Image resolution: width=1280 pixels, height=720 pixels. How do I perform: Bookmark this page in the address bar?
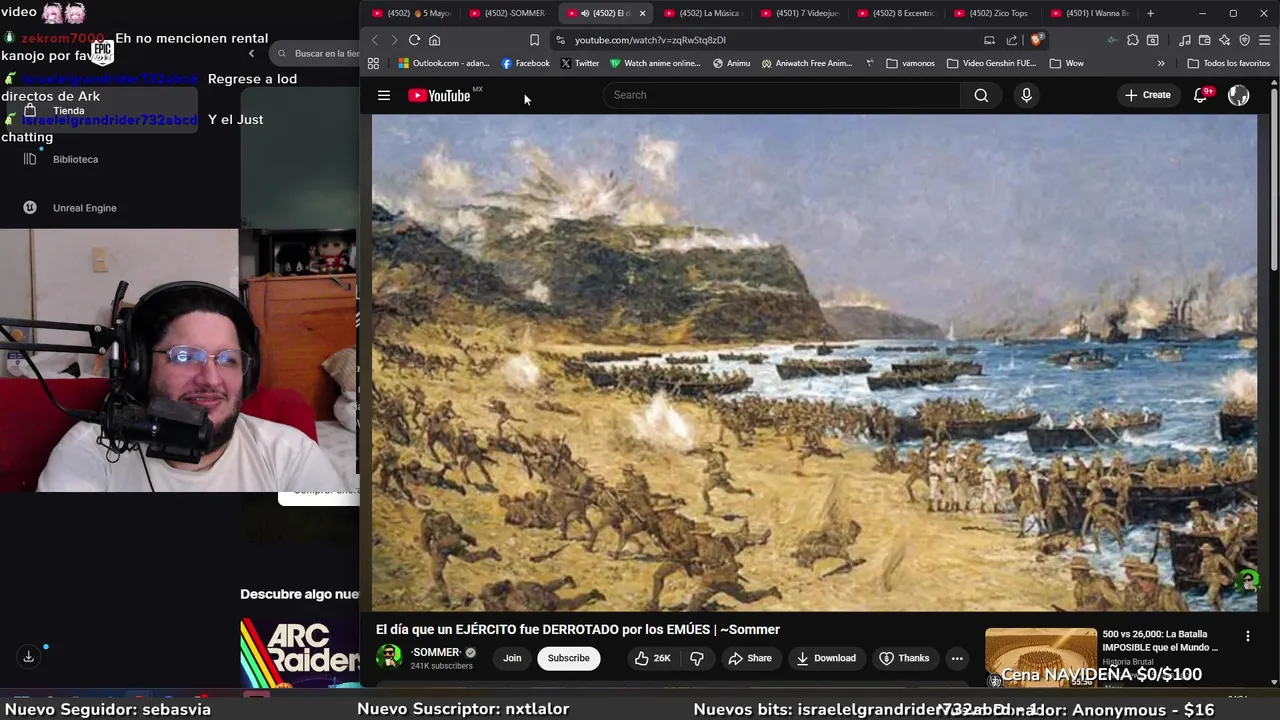pyautogui.click(x=534, y=40)
